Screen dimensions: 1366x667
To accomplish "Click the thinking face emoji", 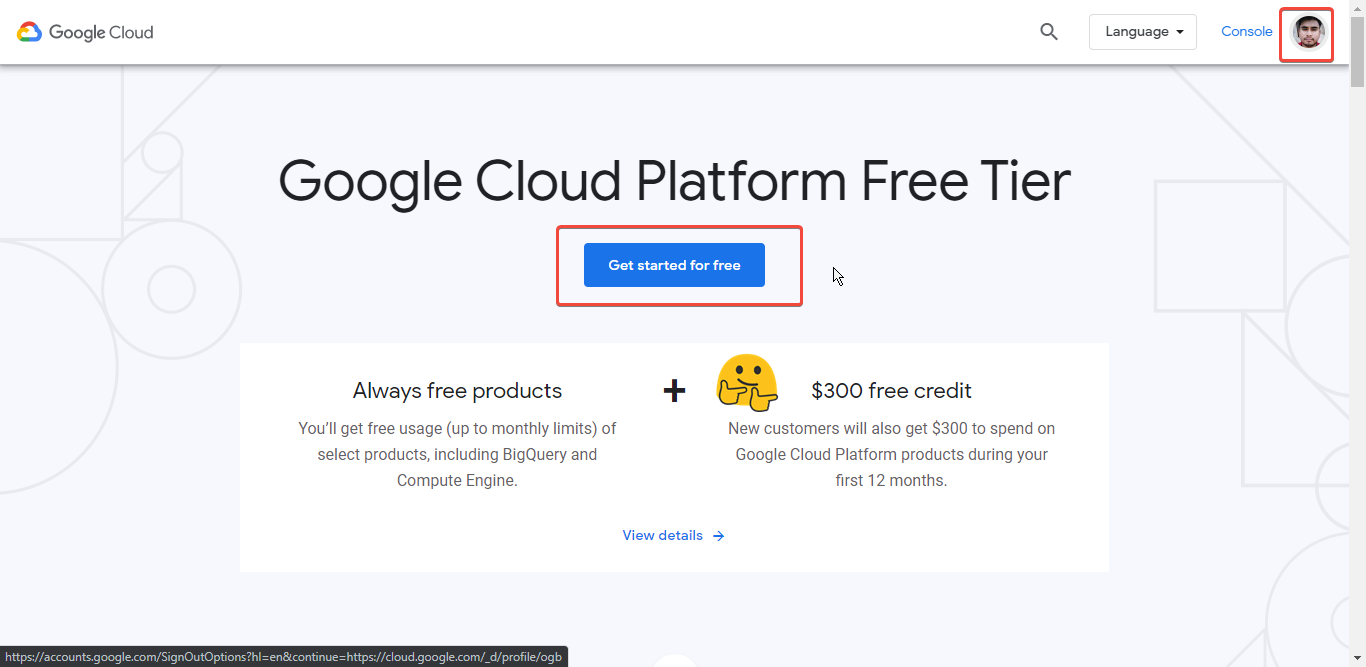I will pyautogui.click(x=747, y=383).
